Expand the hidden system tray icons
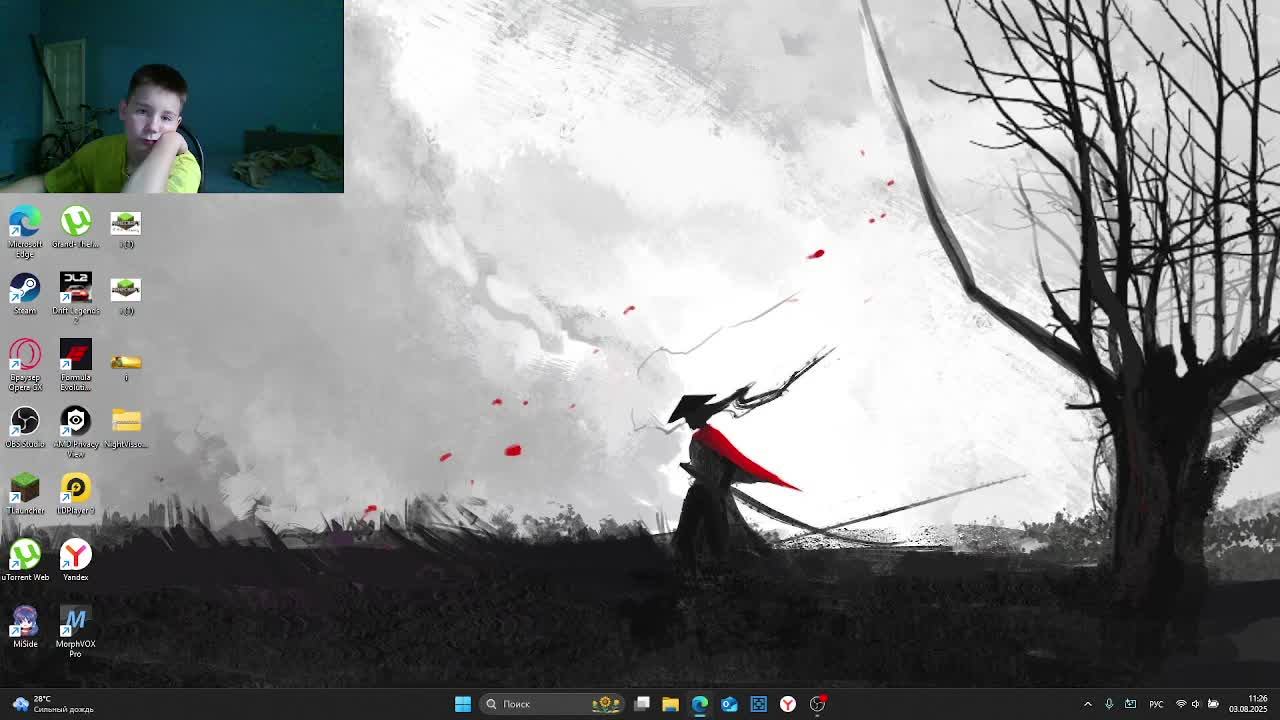Screen dimensions: 1280x720 tap(1088, 704)
